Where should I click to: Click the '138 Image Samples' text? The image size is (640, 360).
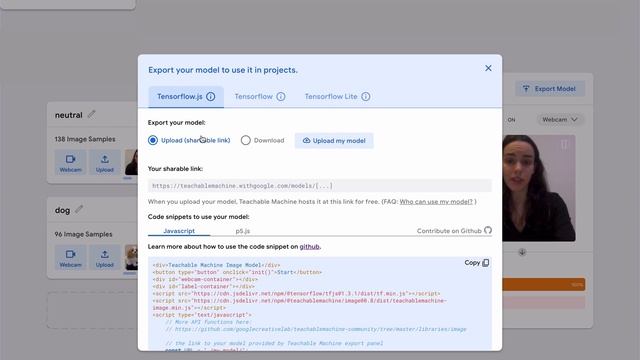[x=85, y=139]
